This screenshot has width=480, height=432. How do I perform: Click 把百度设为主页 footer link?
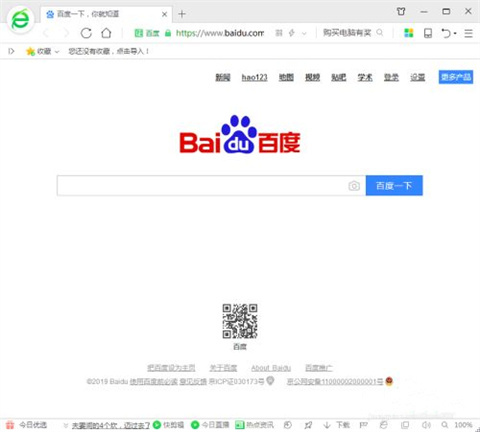[x=171, y=368]
